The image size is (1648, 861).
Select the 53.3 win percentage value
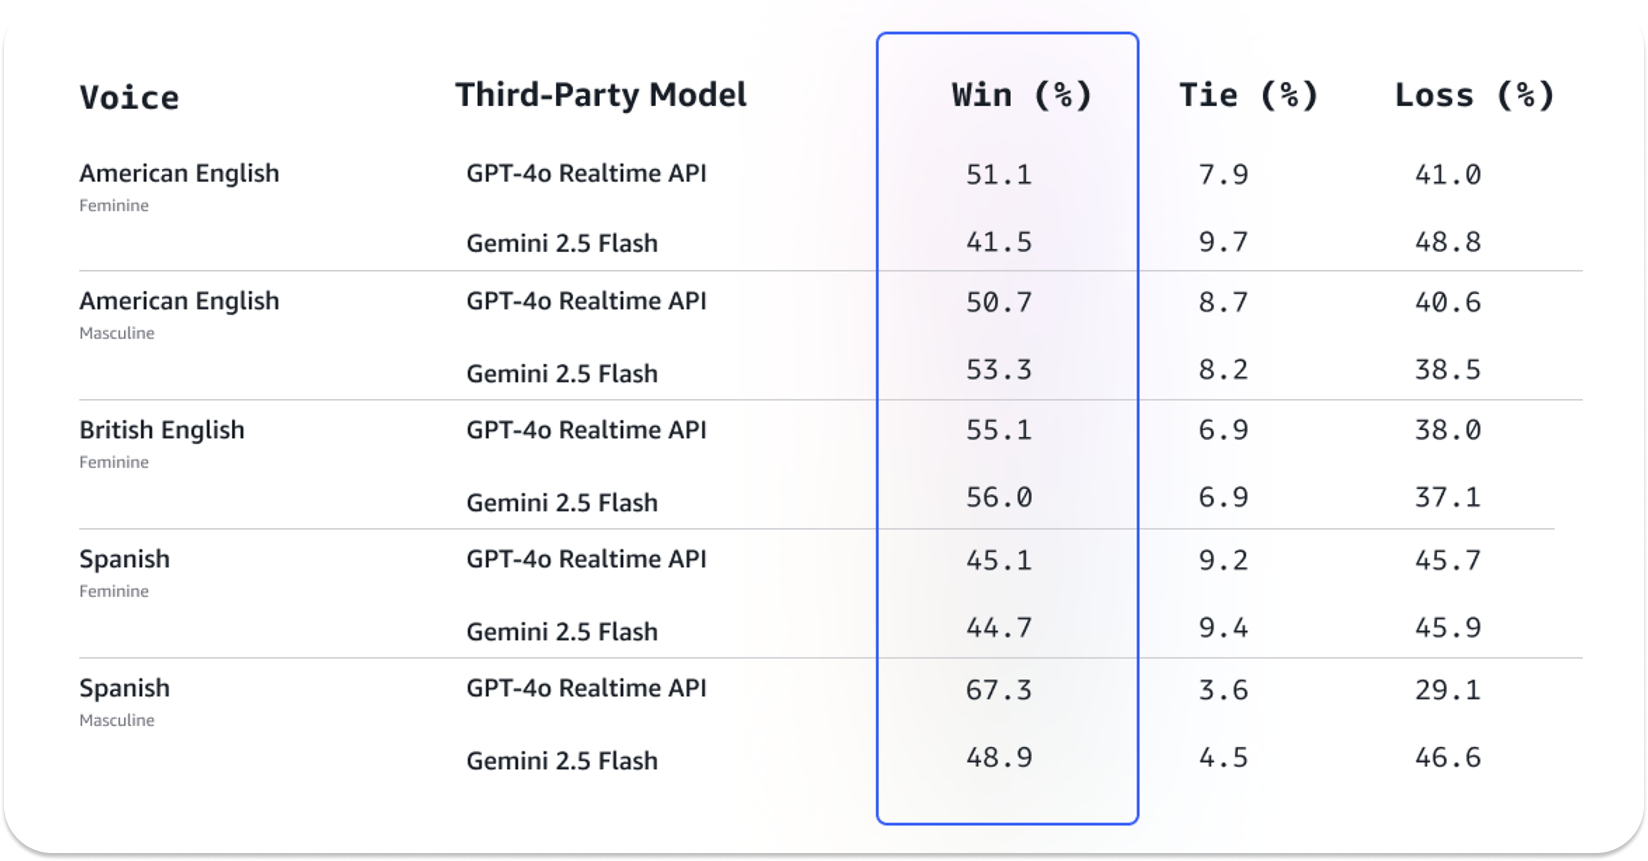(x=998, y=370)
